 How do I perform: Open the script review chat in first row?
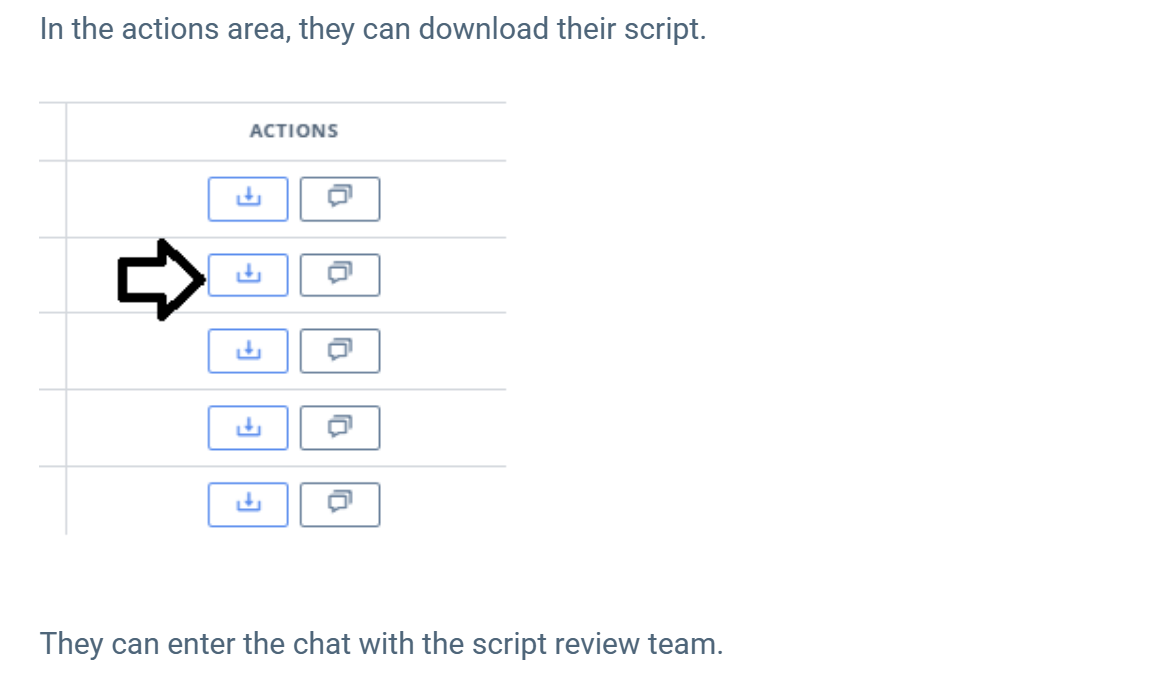tap(340, 199)
